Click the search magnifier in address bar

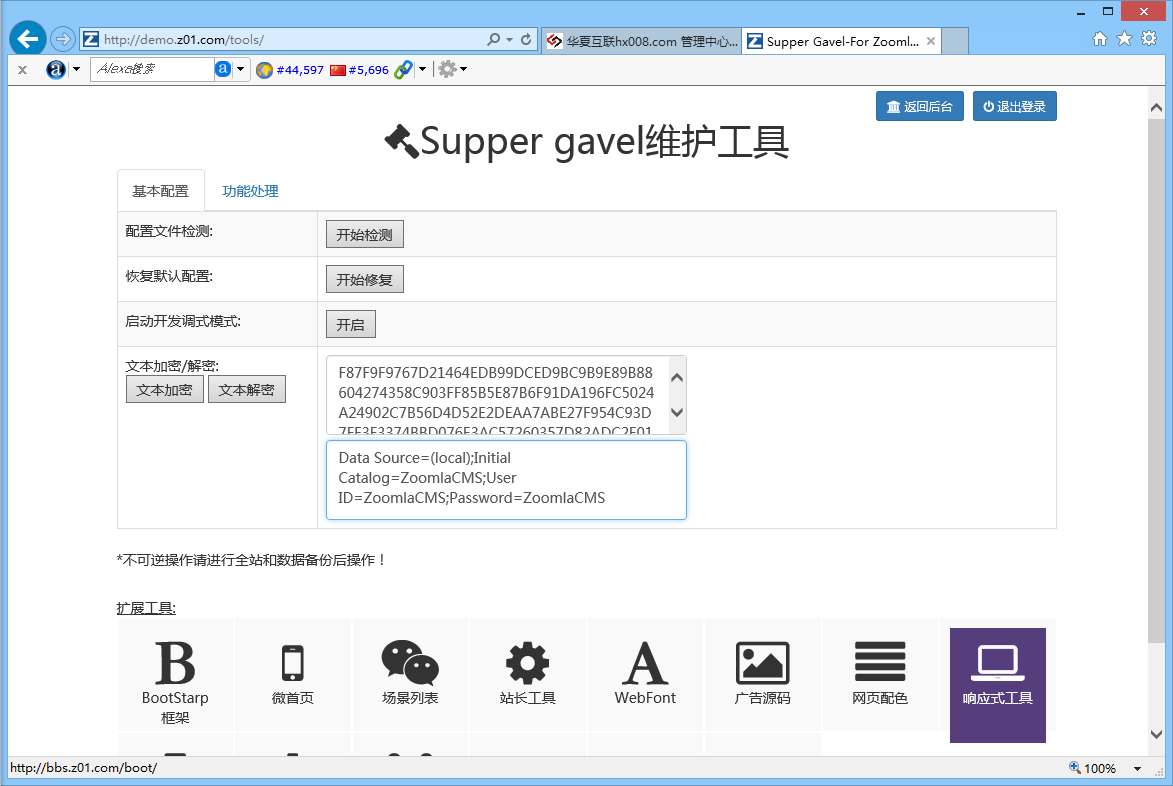(x=493, y=39)
